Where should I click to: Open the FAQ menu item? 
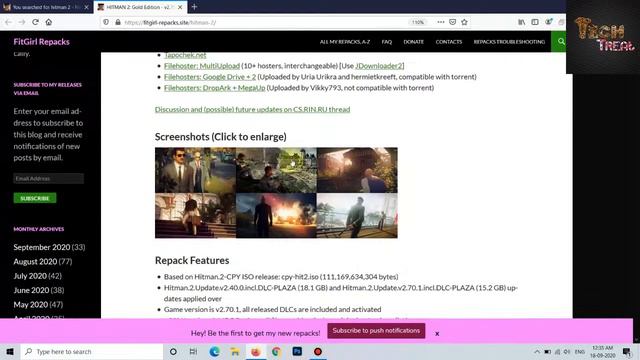click(x=387, y=42)
